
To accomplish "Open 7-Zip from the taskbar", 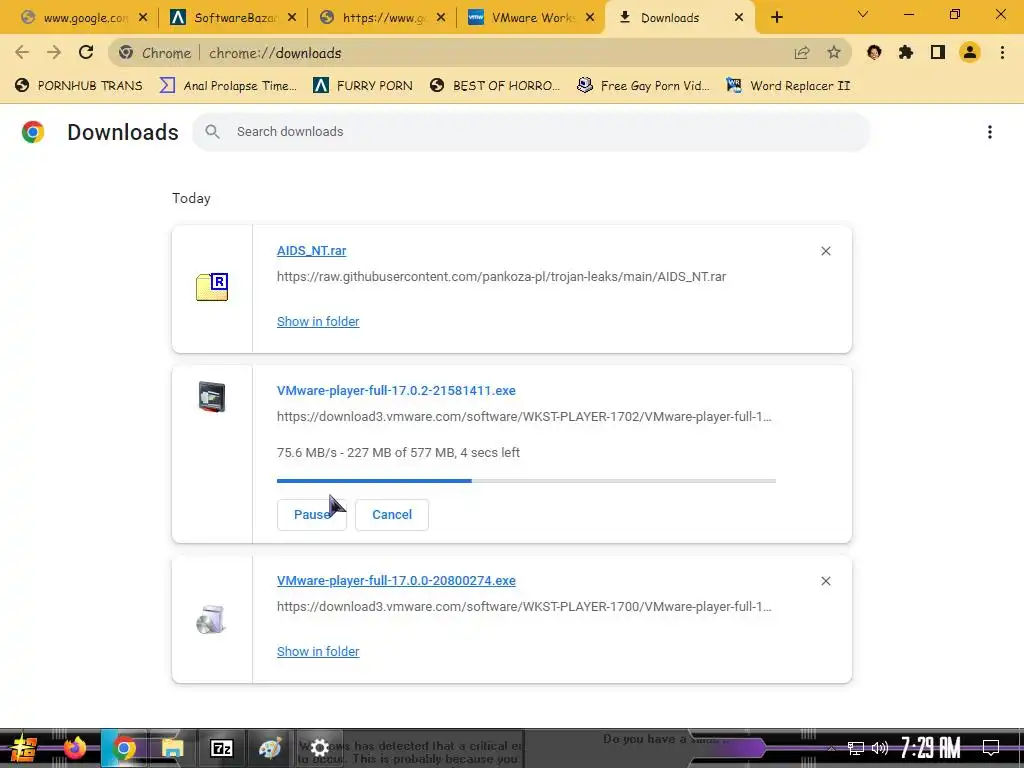I will [x=221, y=748].
